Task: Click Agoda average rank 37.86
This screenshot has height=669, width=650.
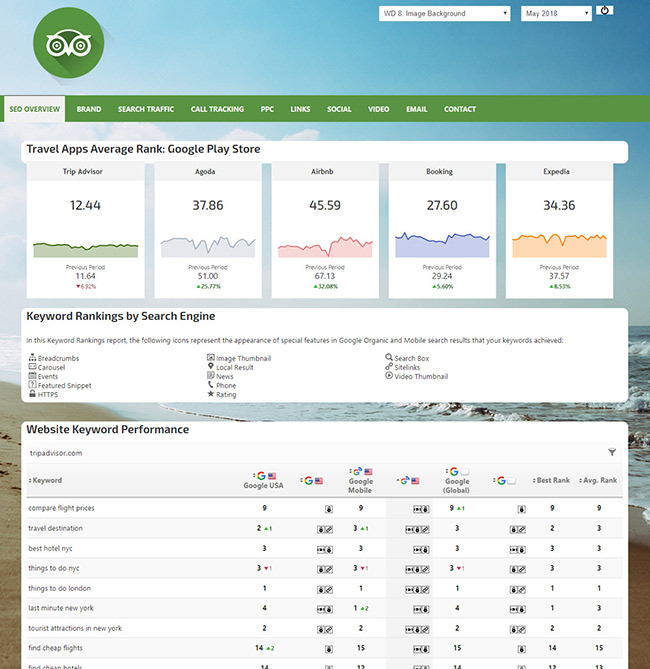Action: (x=208, y=205)
